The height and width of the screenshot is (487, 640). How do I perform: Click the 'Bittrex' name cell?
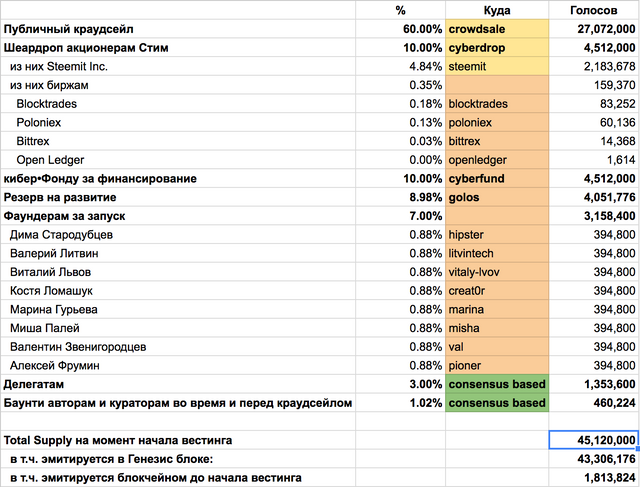[x=178, y=141]
